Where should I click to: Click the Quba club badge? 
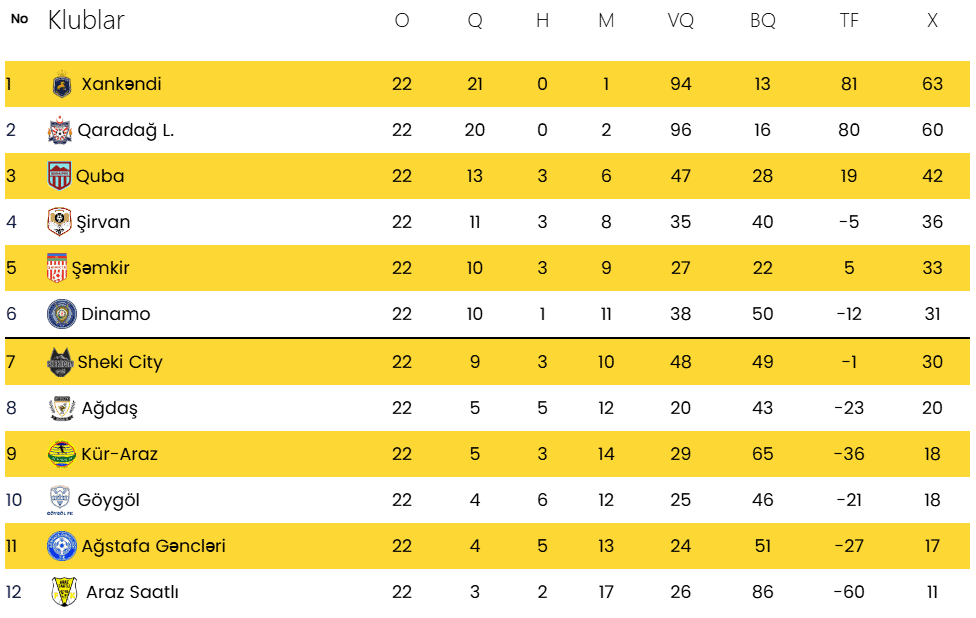tap(60, 177)
